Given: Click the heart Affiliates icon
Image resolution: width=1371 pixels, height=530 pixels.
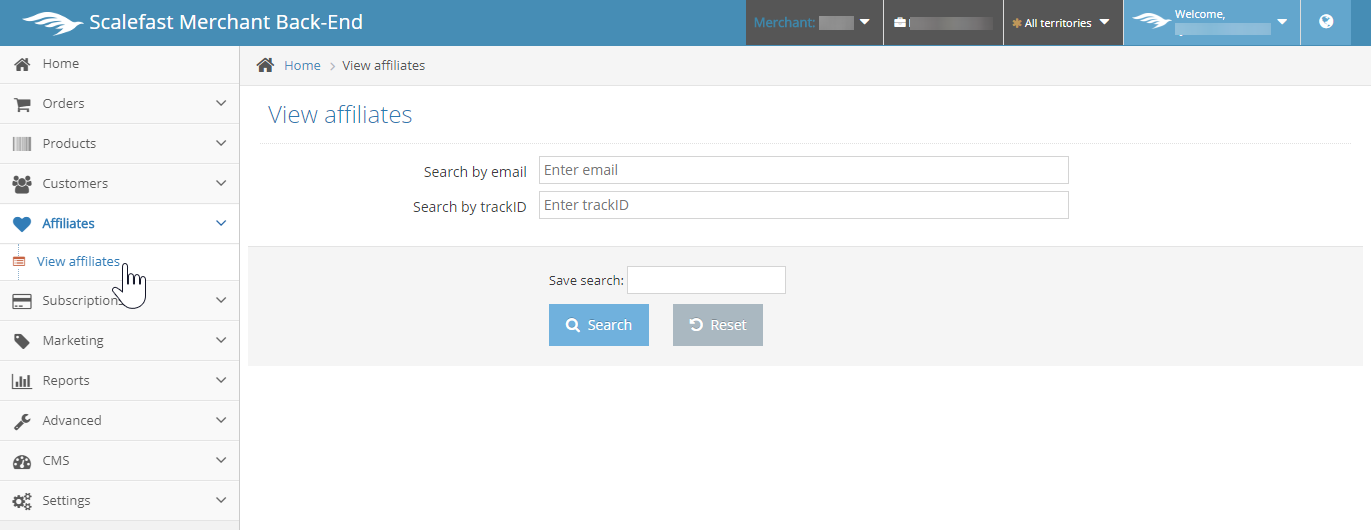Looking at the screenshot, I should 21,224.
